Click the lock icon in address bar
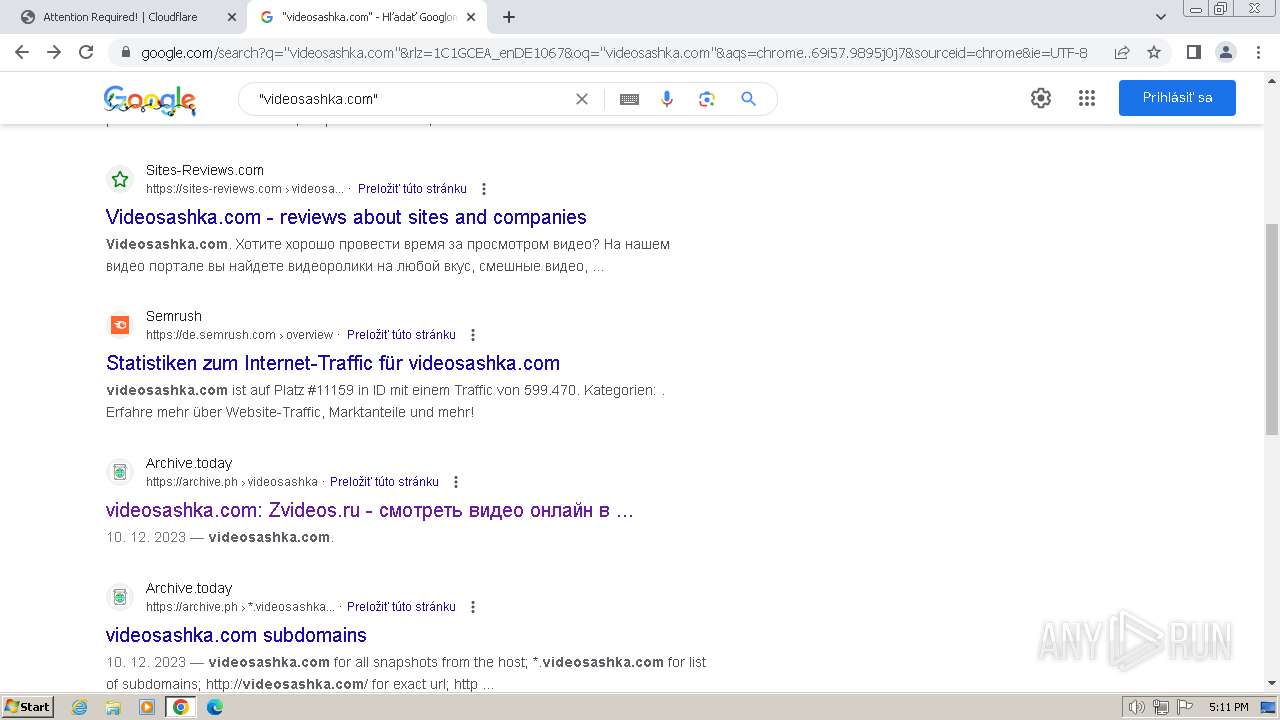This screenshot has width=1280, height=720. pos(126,52)
